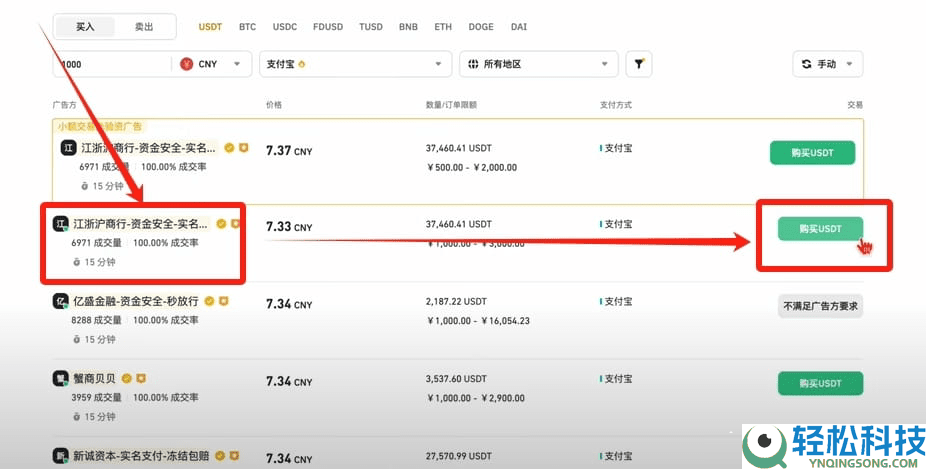Click shield badge next to 新诚资本
Viewport: 926px width, 469px height.
coord(234,456)
